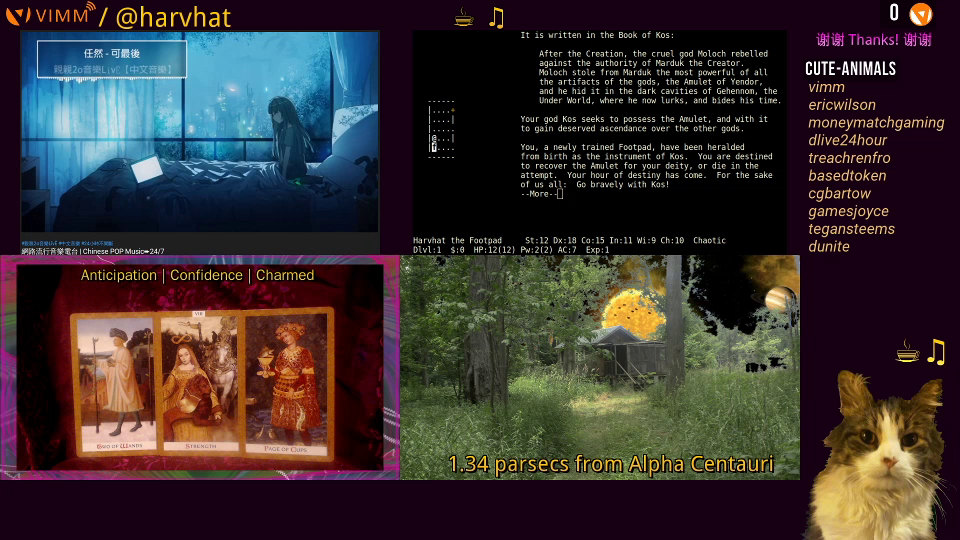The width and height of the screenshot is (960, 540).
Task: Click the coffee cup icon in the top header
Action: 464,17
